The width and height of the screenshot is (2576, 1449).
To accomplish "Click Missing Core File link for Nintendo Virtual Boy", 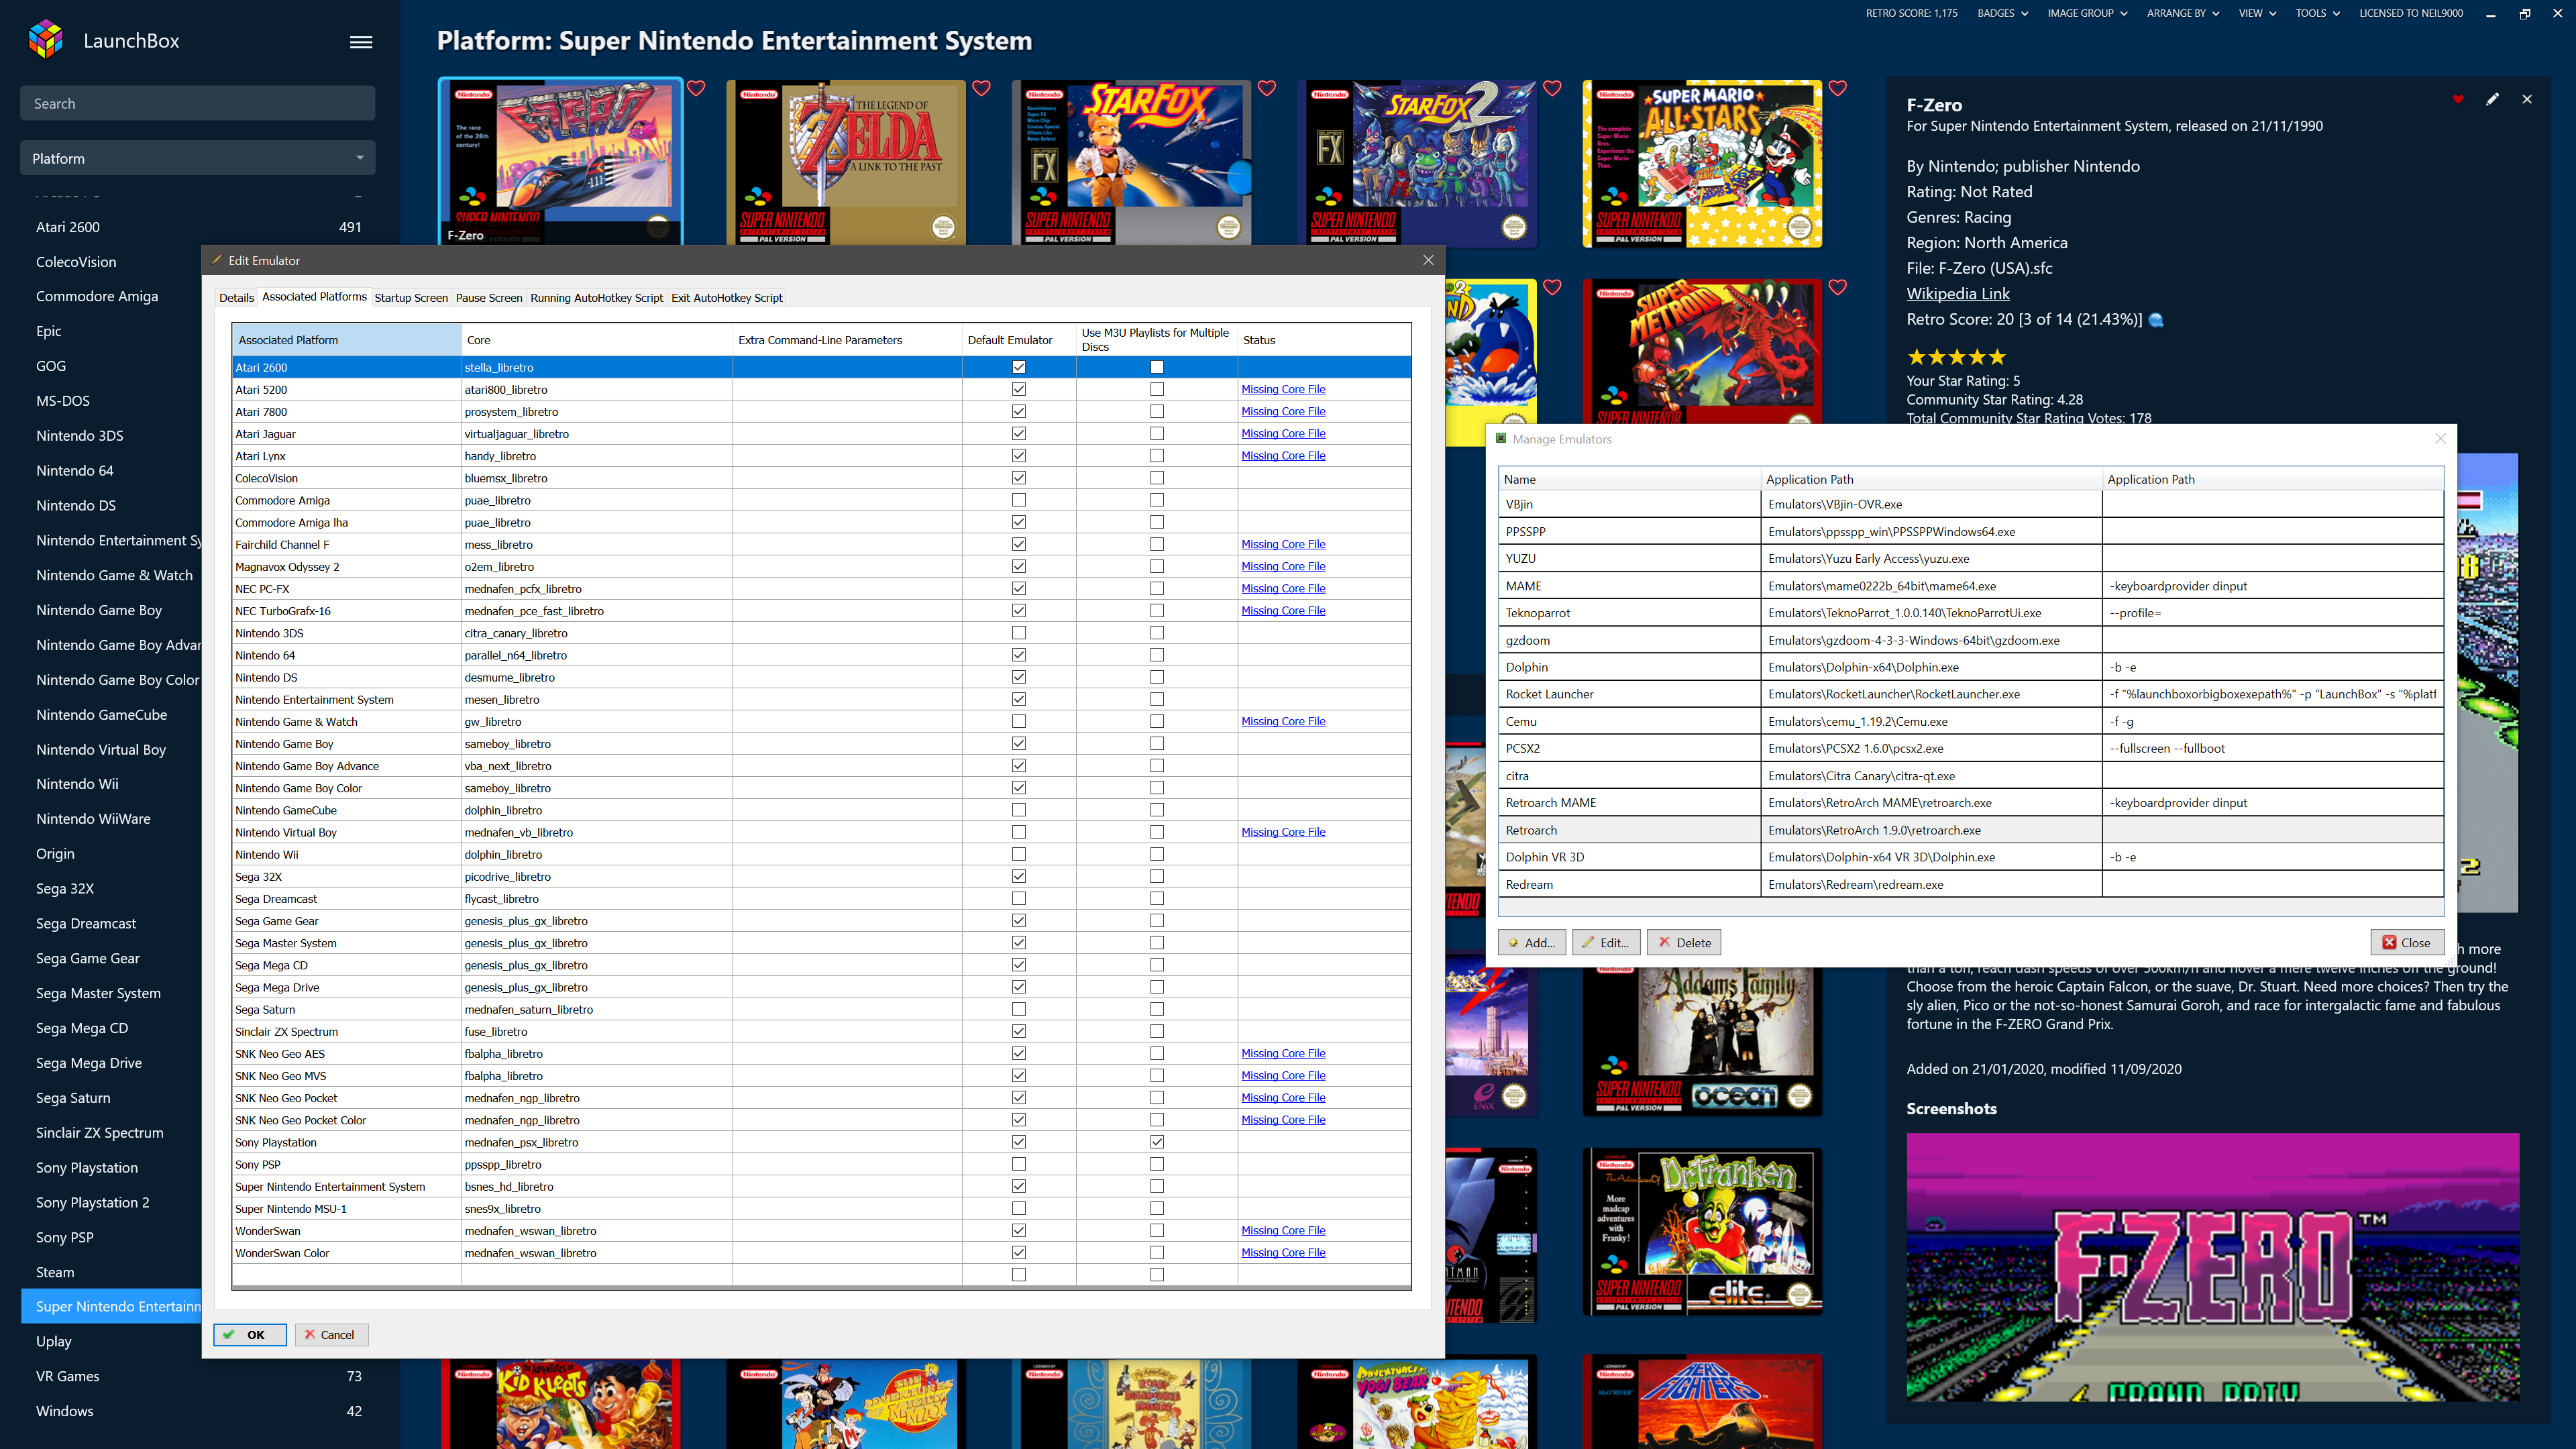I will pyautogui.click(x=1283, y=832).
